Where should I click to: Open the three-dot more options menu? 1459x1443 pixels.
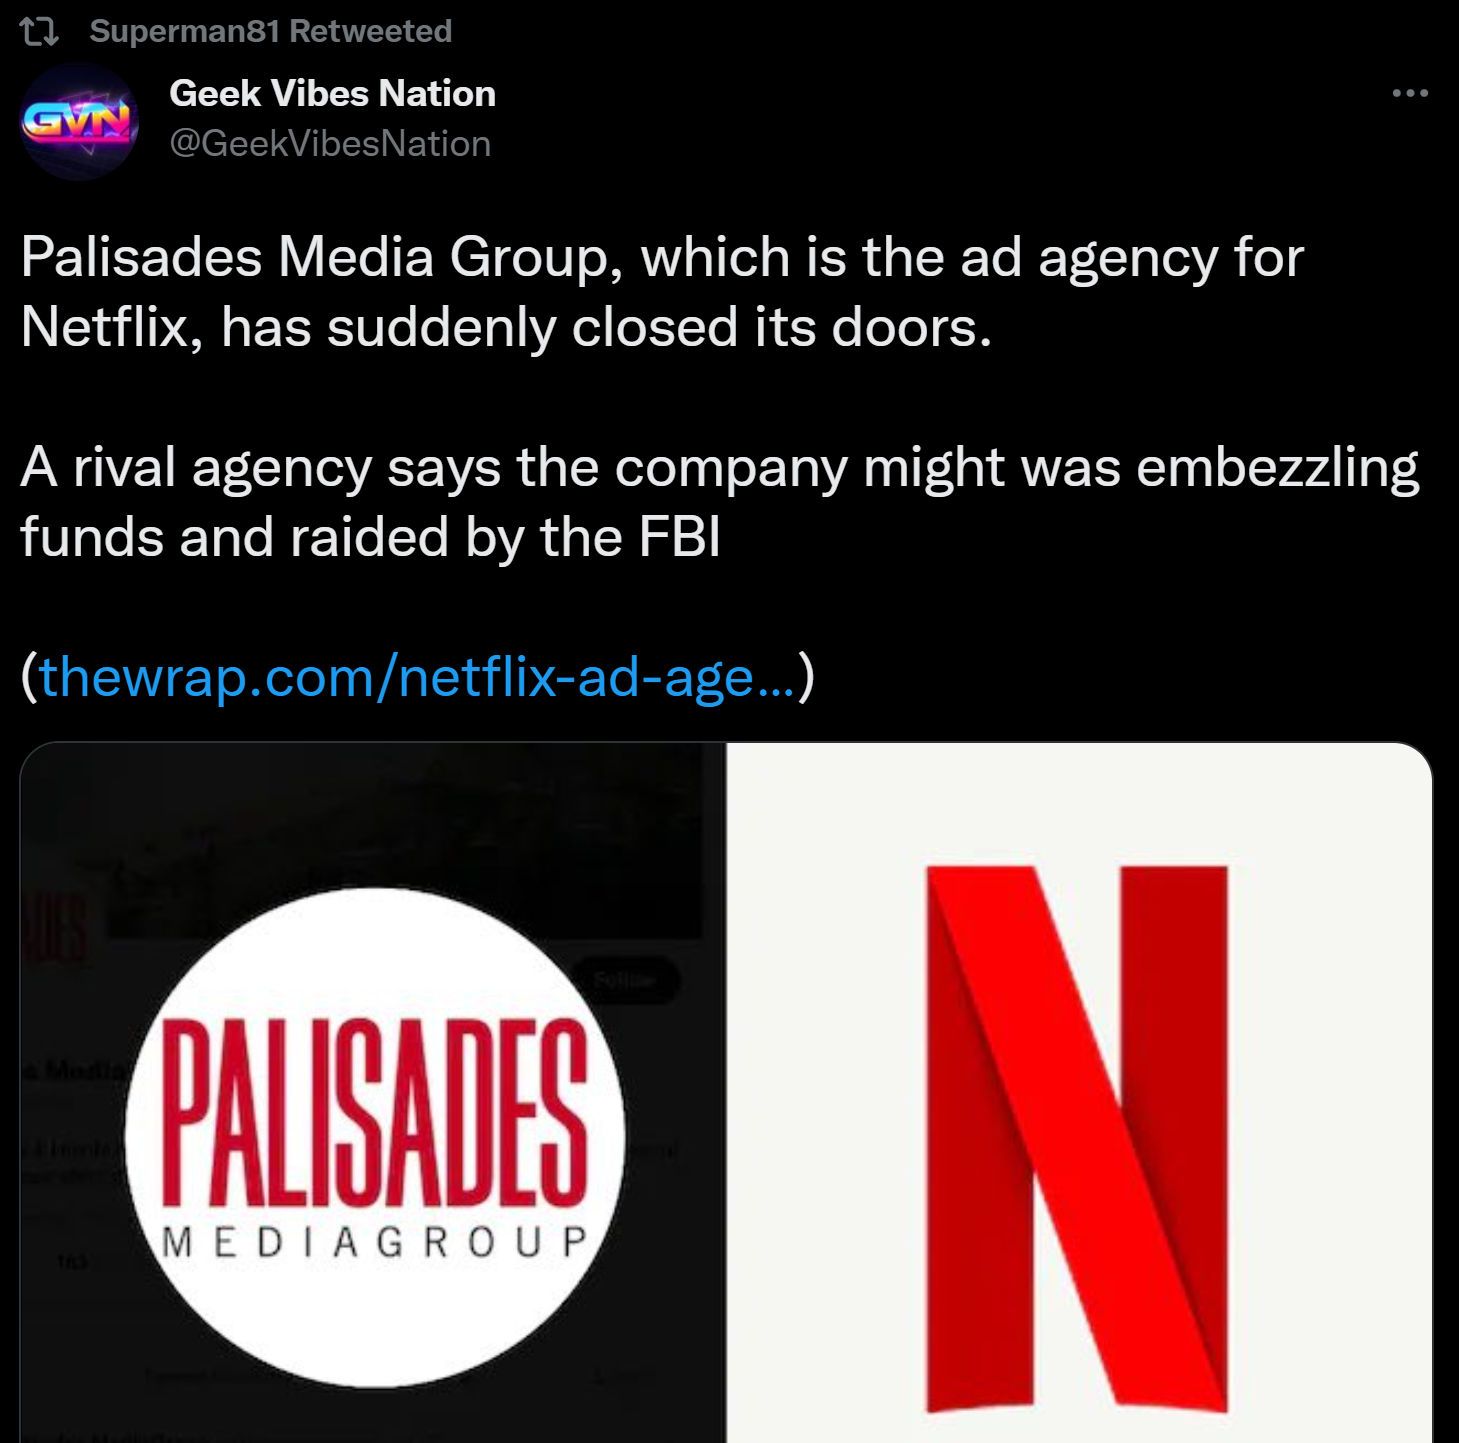pos(1410,93)
